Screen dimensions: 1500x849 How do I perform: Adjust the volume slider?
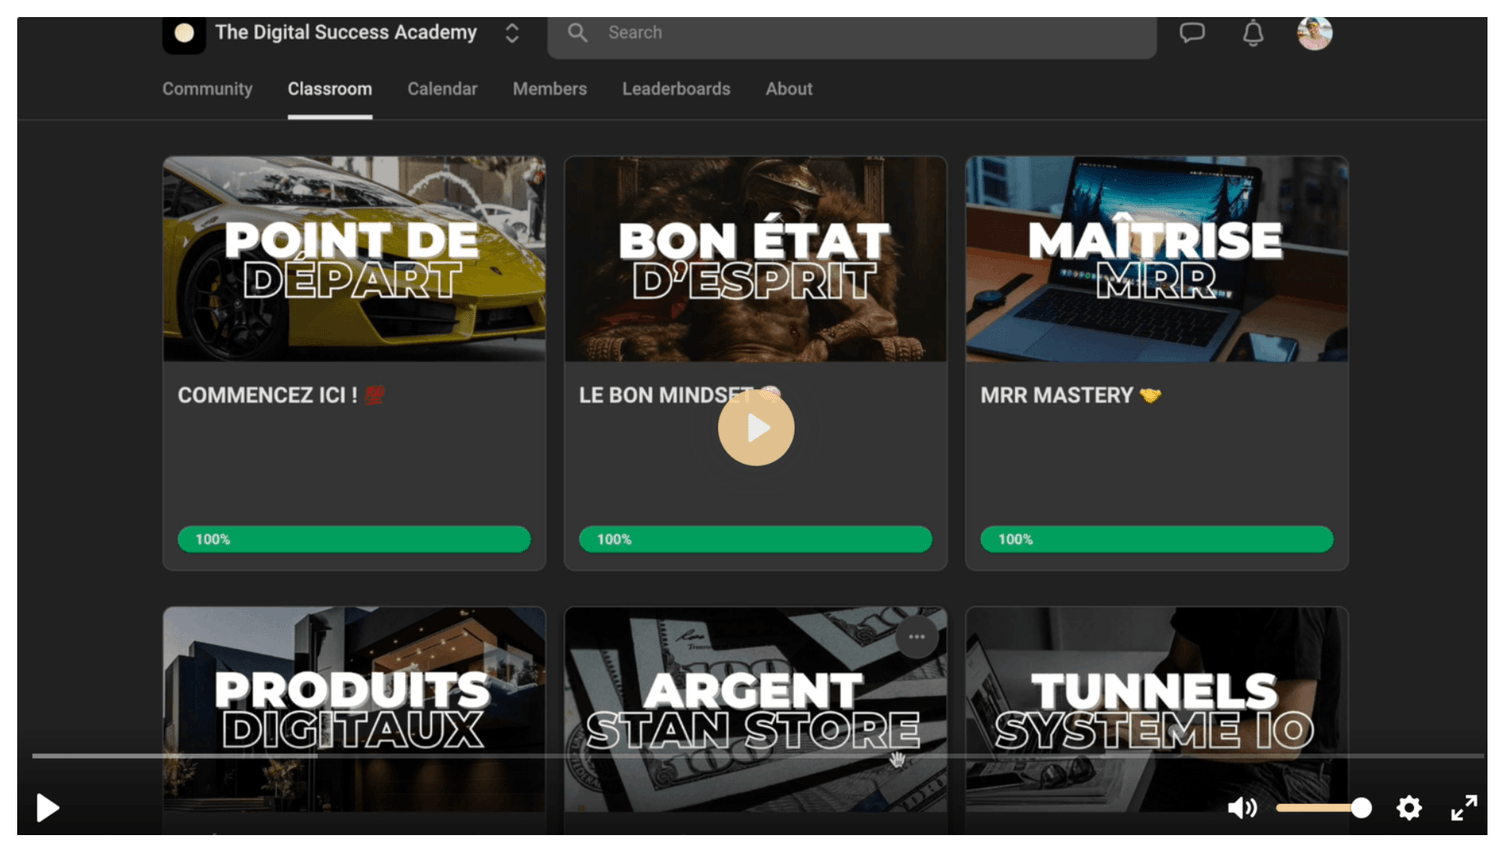[1323, 807]
